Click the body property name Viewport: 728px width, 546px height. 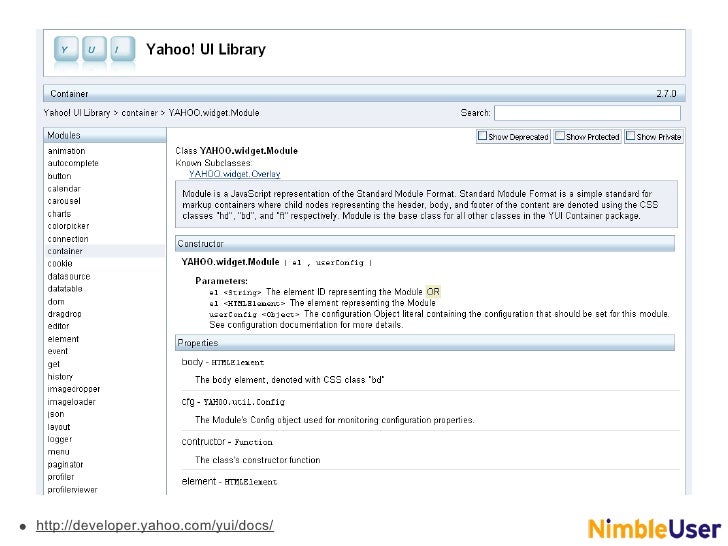pyautogui.click(x=192, y=362)
